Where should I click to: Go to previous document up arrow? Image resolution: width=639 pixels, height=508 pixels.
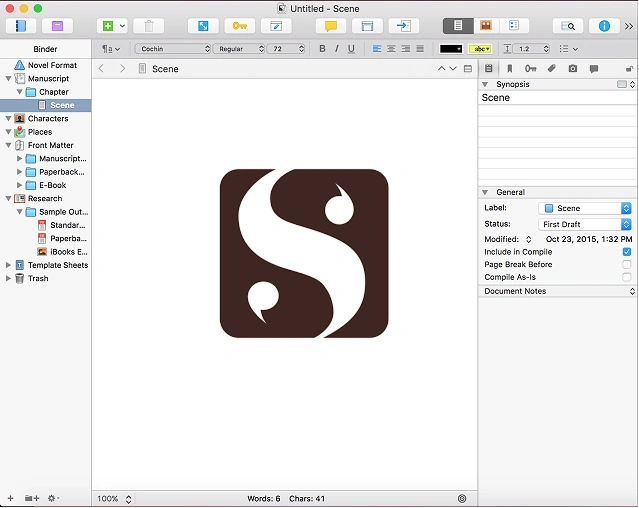pos(441,69)
